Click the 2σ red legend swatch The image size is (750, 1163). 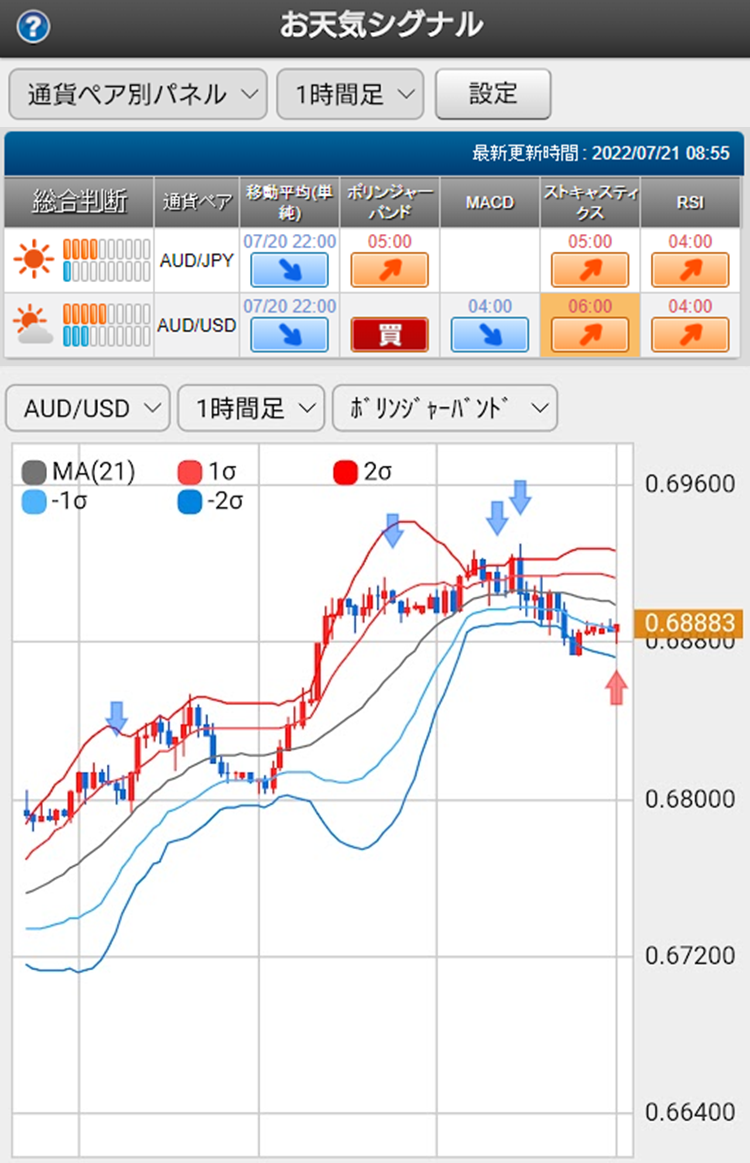pyautogui.click(x=346, y=472)
